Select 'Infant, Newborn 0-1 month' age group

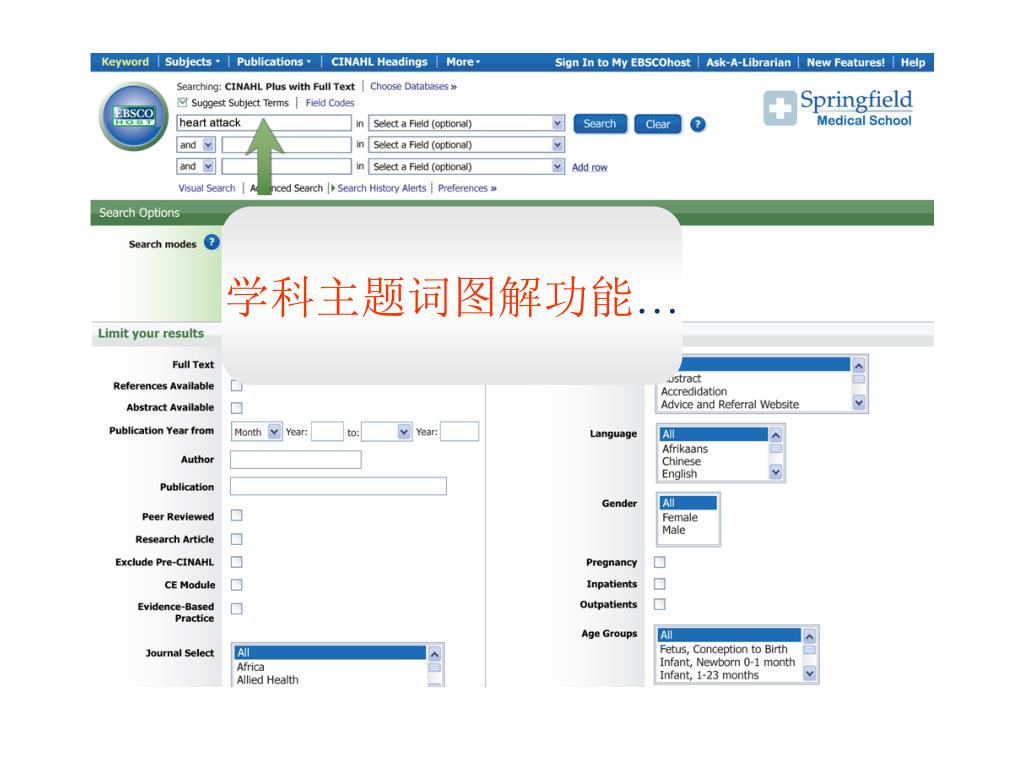point(727,662)
